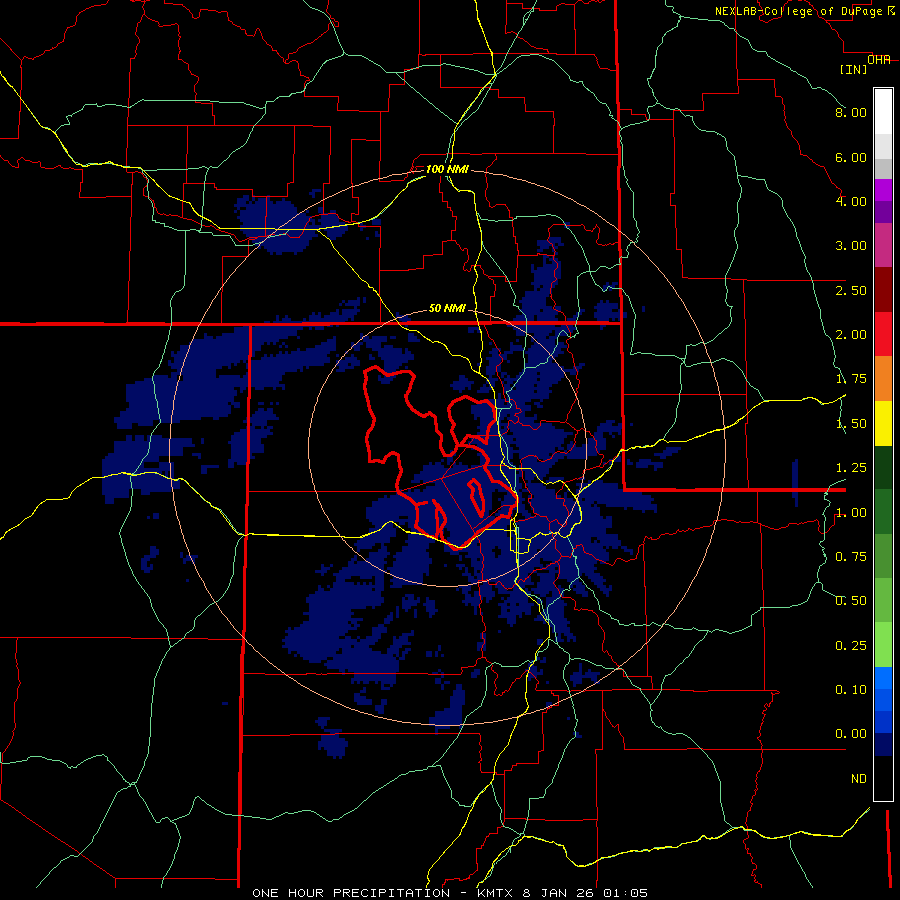Click the 8.00 legend value
The image size is (900, 900).
851,112
